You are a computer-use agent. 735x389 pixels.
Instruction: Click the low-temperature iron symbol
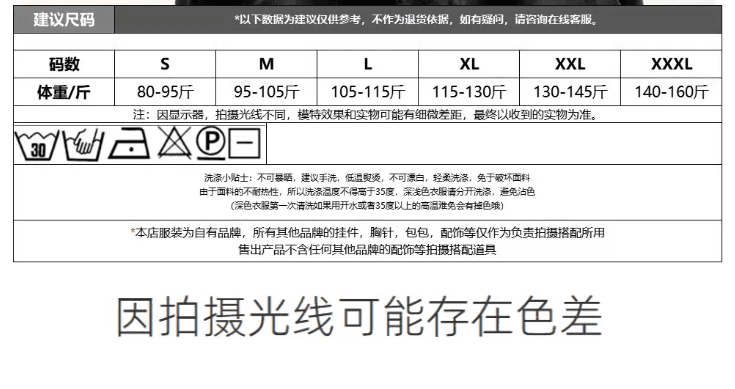point(129,143)
